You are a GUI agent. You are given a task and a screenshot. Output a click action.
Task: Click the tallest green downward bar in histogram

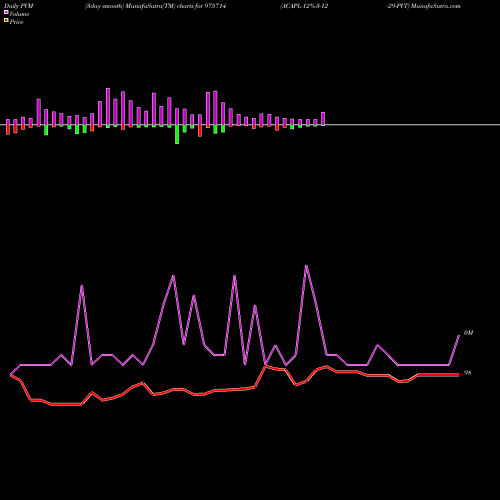(177, 134)
